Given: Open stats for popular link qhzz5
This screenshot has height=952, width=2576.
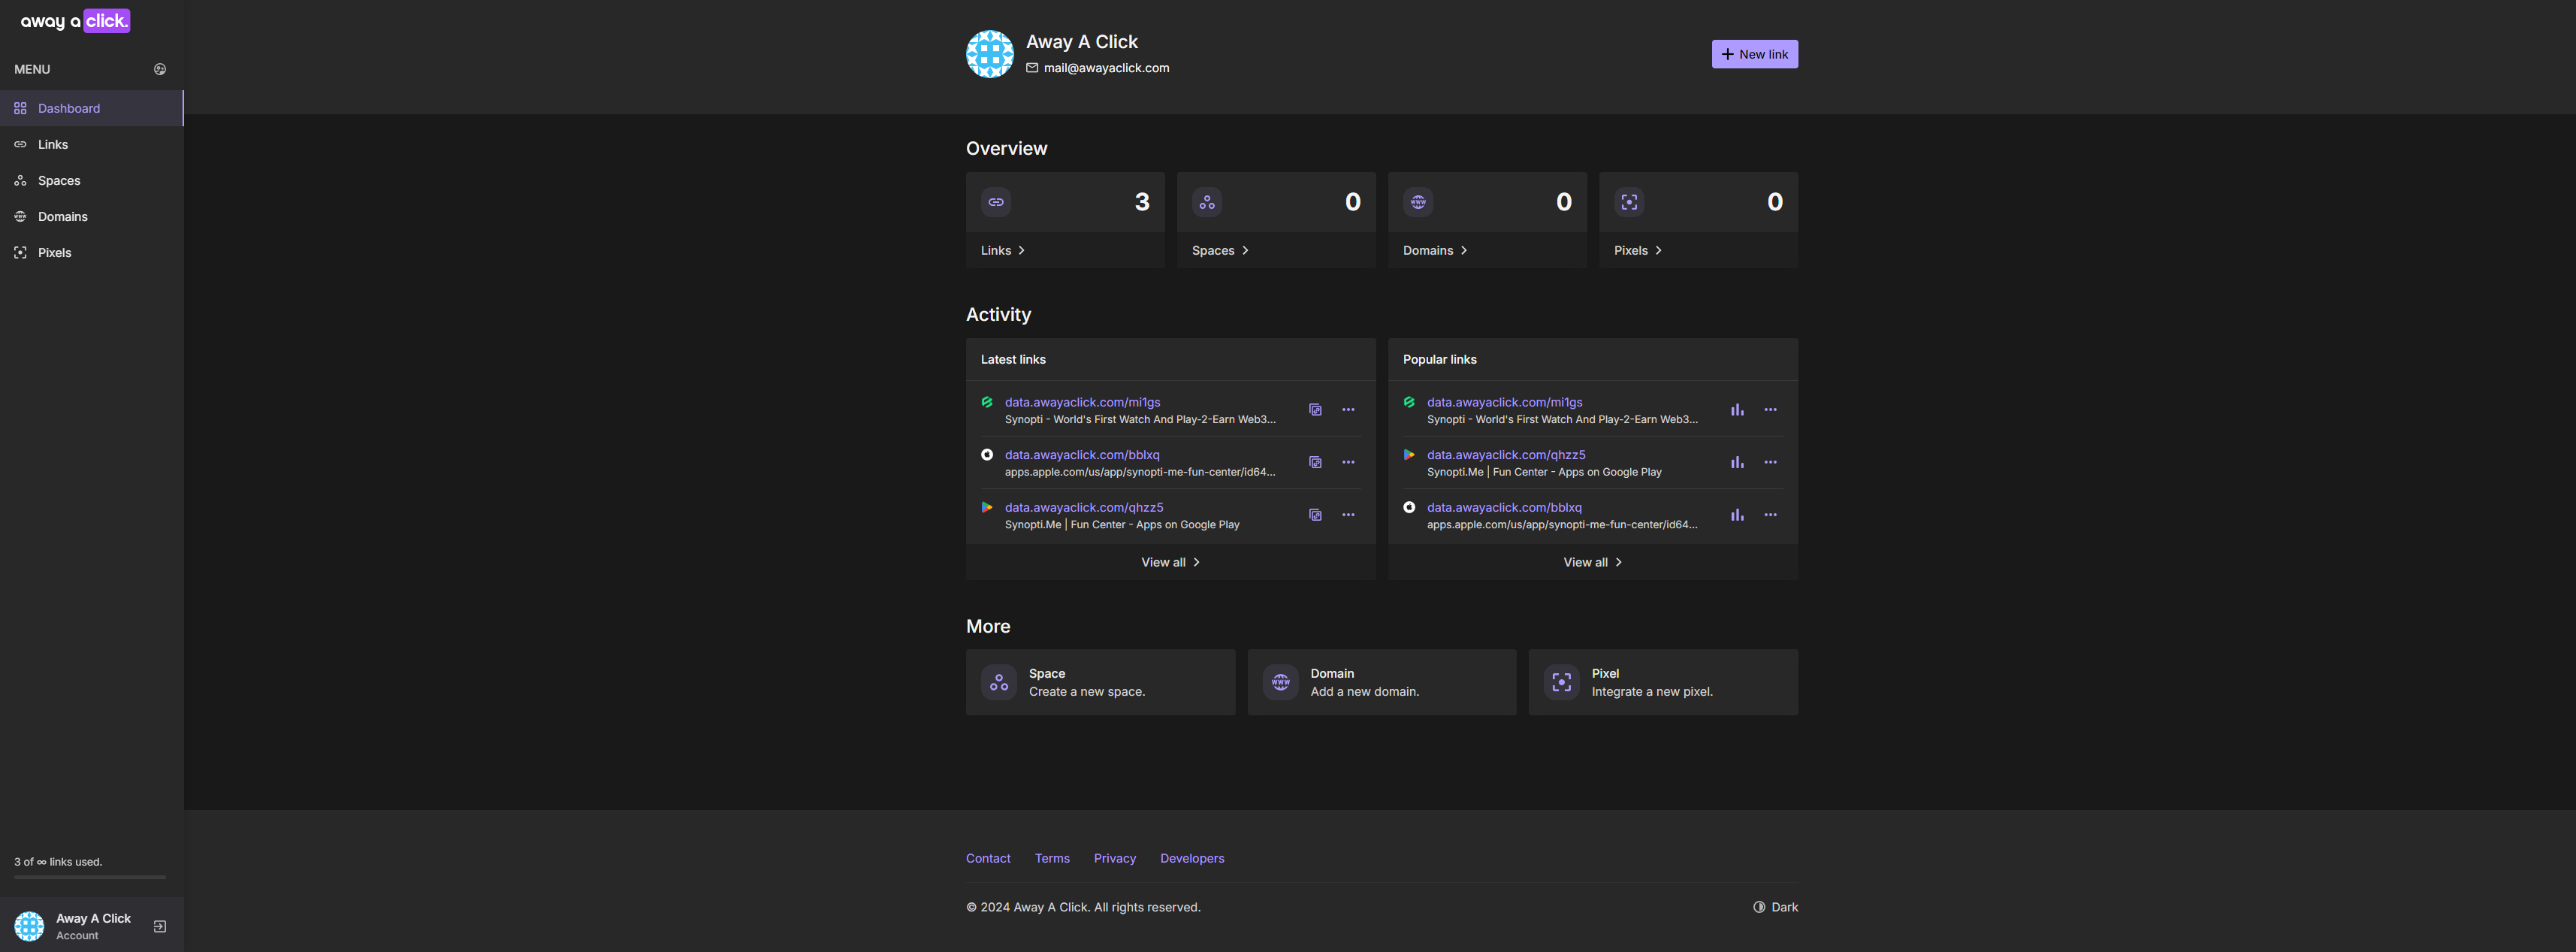Looking at the screenshot, I should click(1737, 462).
